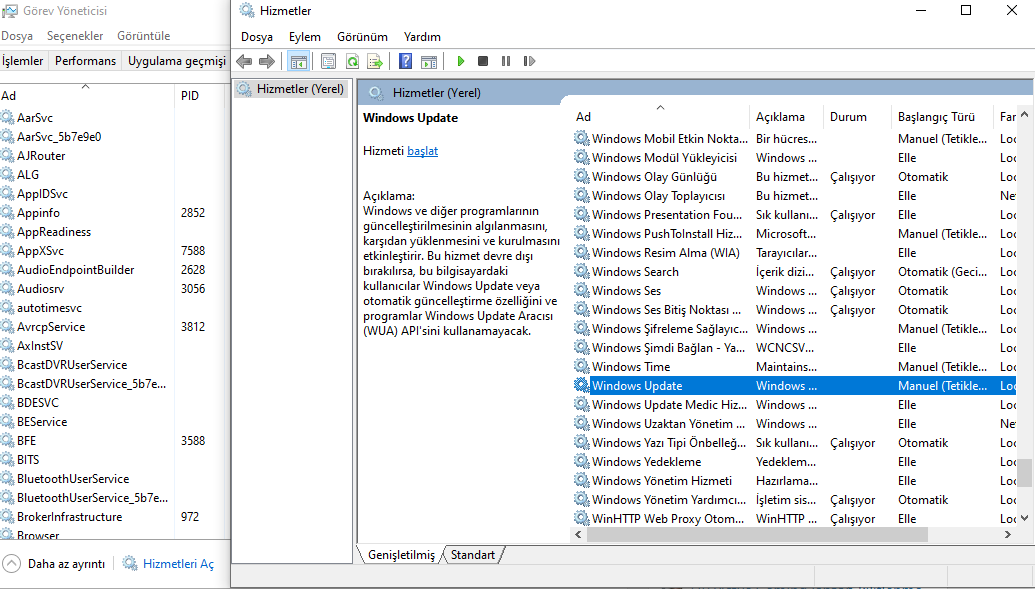
Task: Select the Windows Update service row
Action: [795, 386]
